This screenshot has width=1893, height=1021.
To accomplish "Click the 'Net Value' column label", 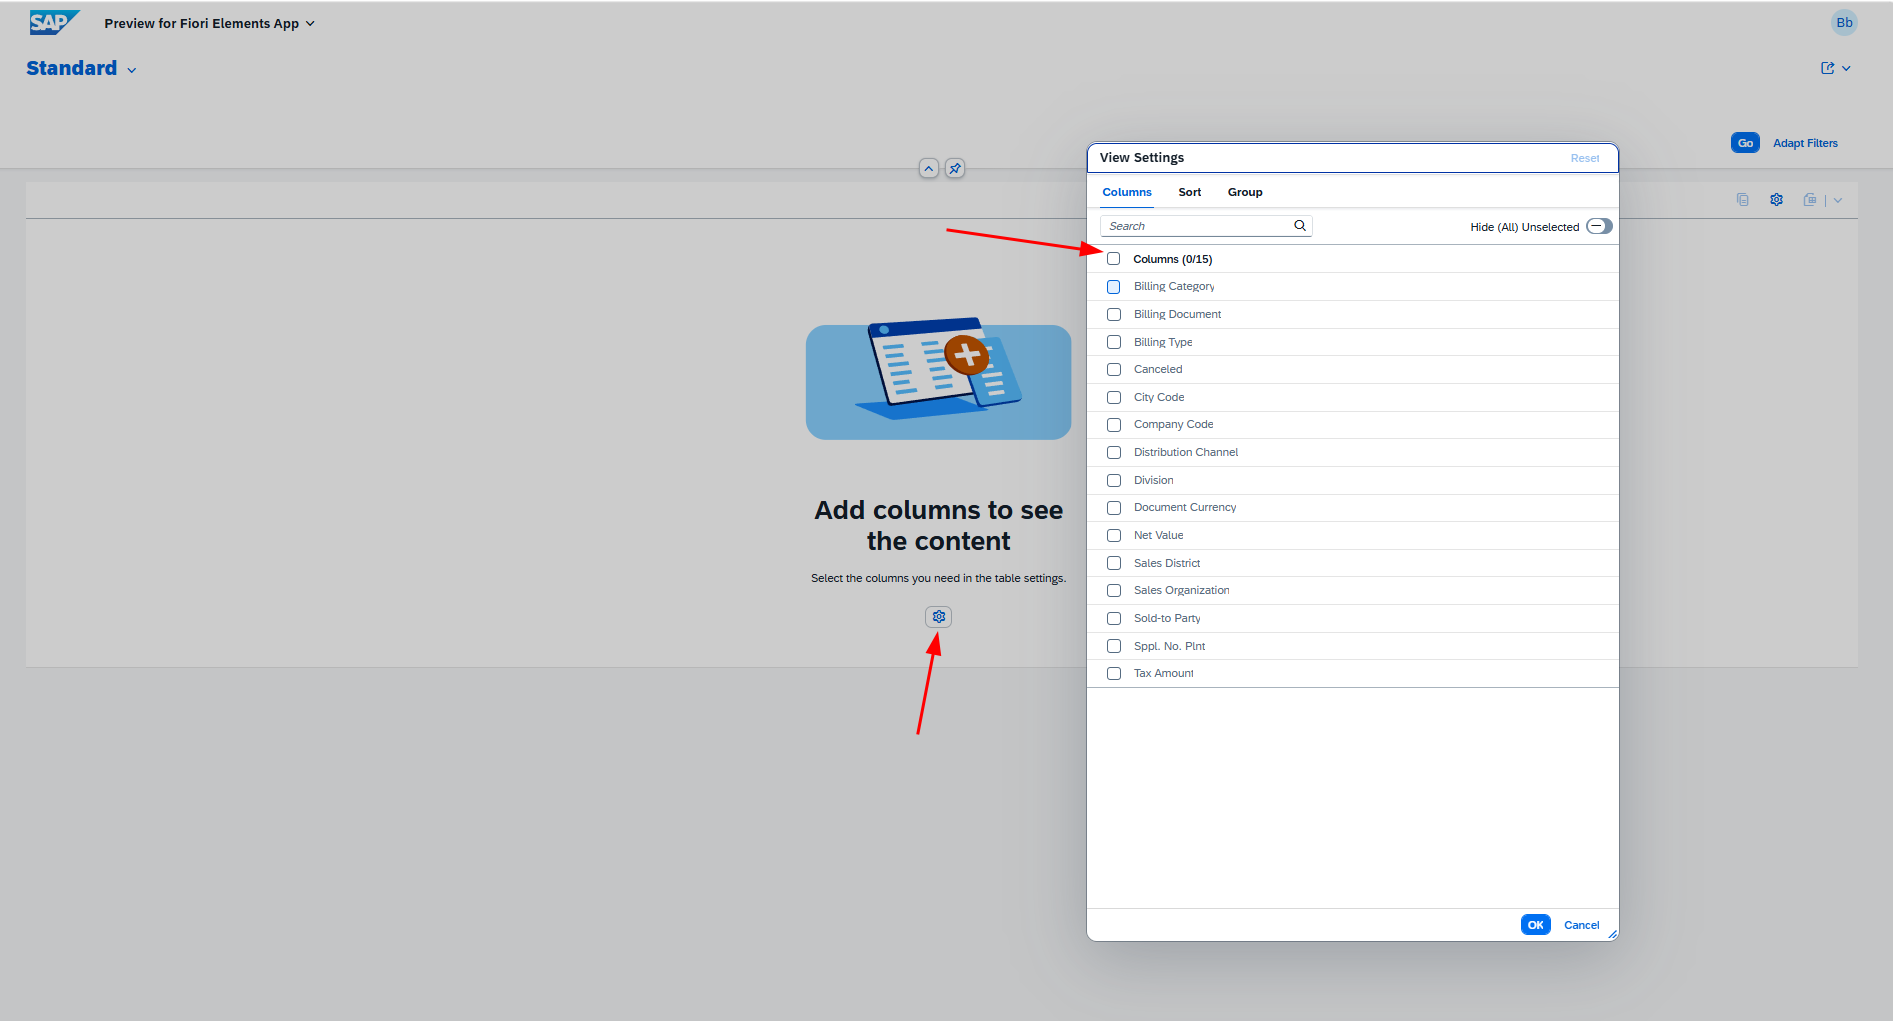I will pos(1158,535).
